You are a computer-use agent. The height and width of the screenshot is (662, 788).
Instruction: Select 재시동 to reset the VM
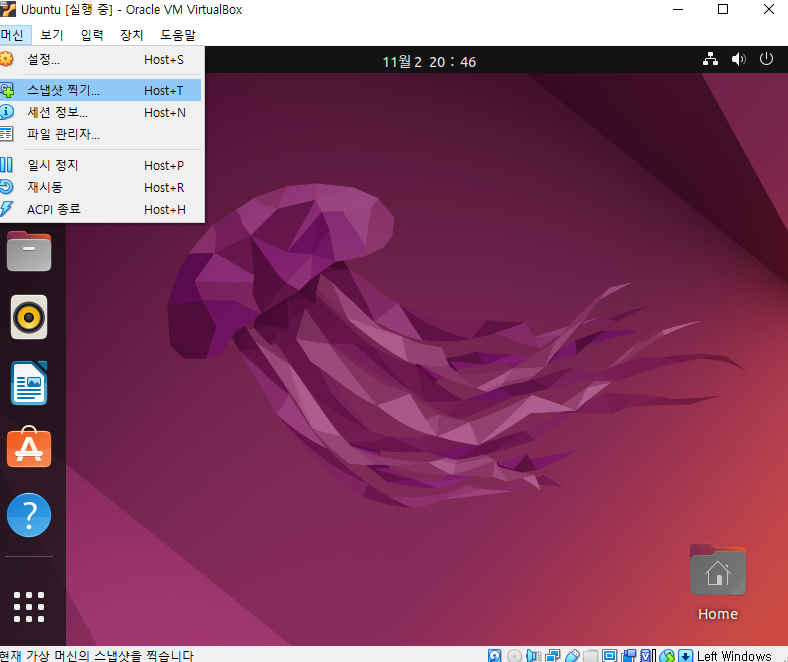(101, 187)
